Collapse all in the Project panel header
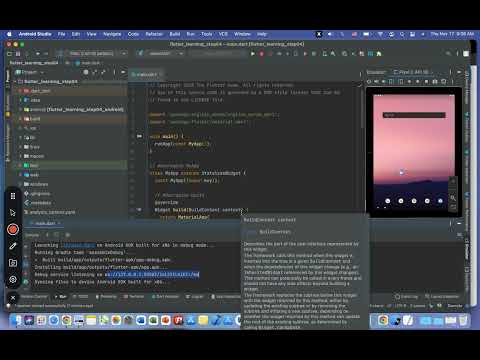 coord(103,72)
